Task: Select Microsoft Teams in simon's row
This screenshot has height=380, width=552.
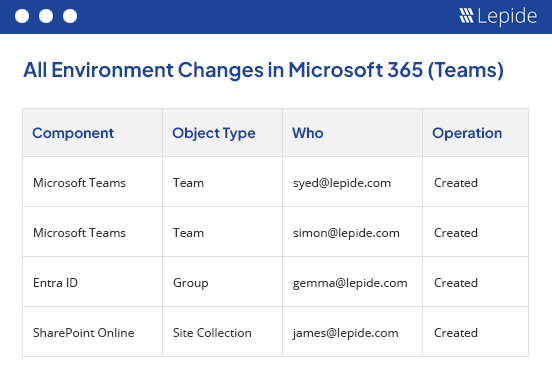Action: coord(79,233)
